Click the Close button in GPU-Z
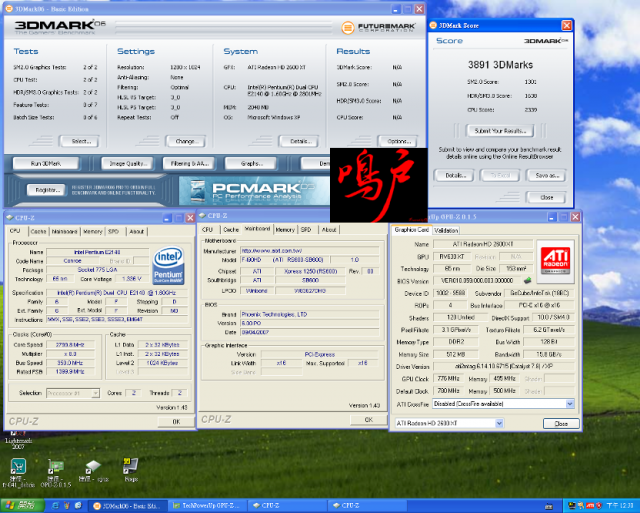This screenshot has height=513, width=640. tap(561, 424)
